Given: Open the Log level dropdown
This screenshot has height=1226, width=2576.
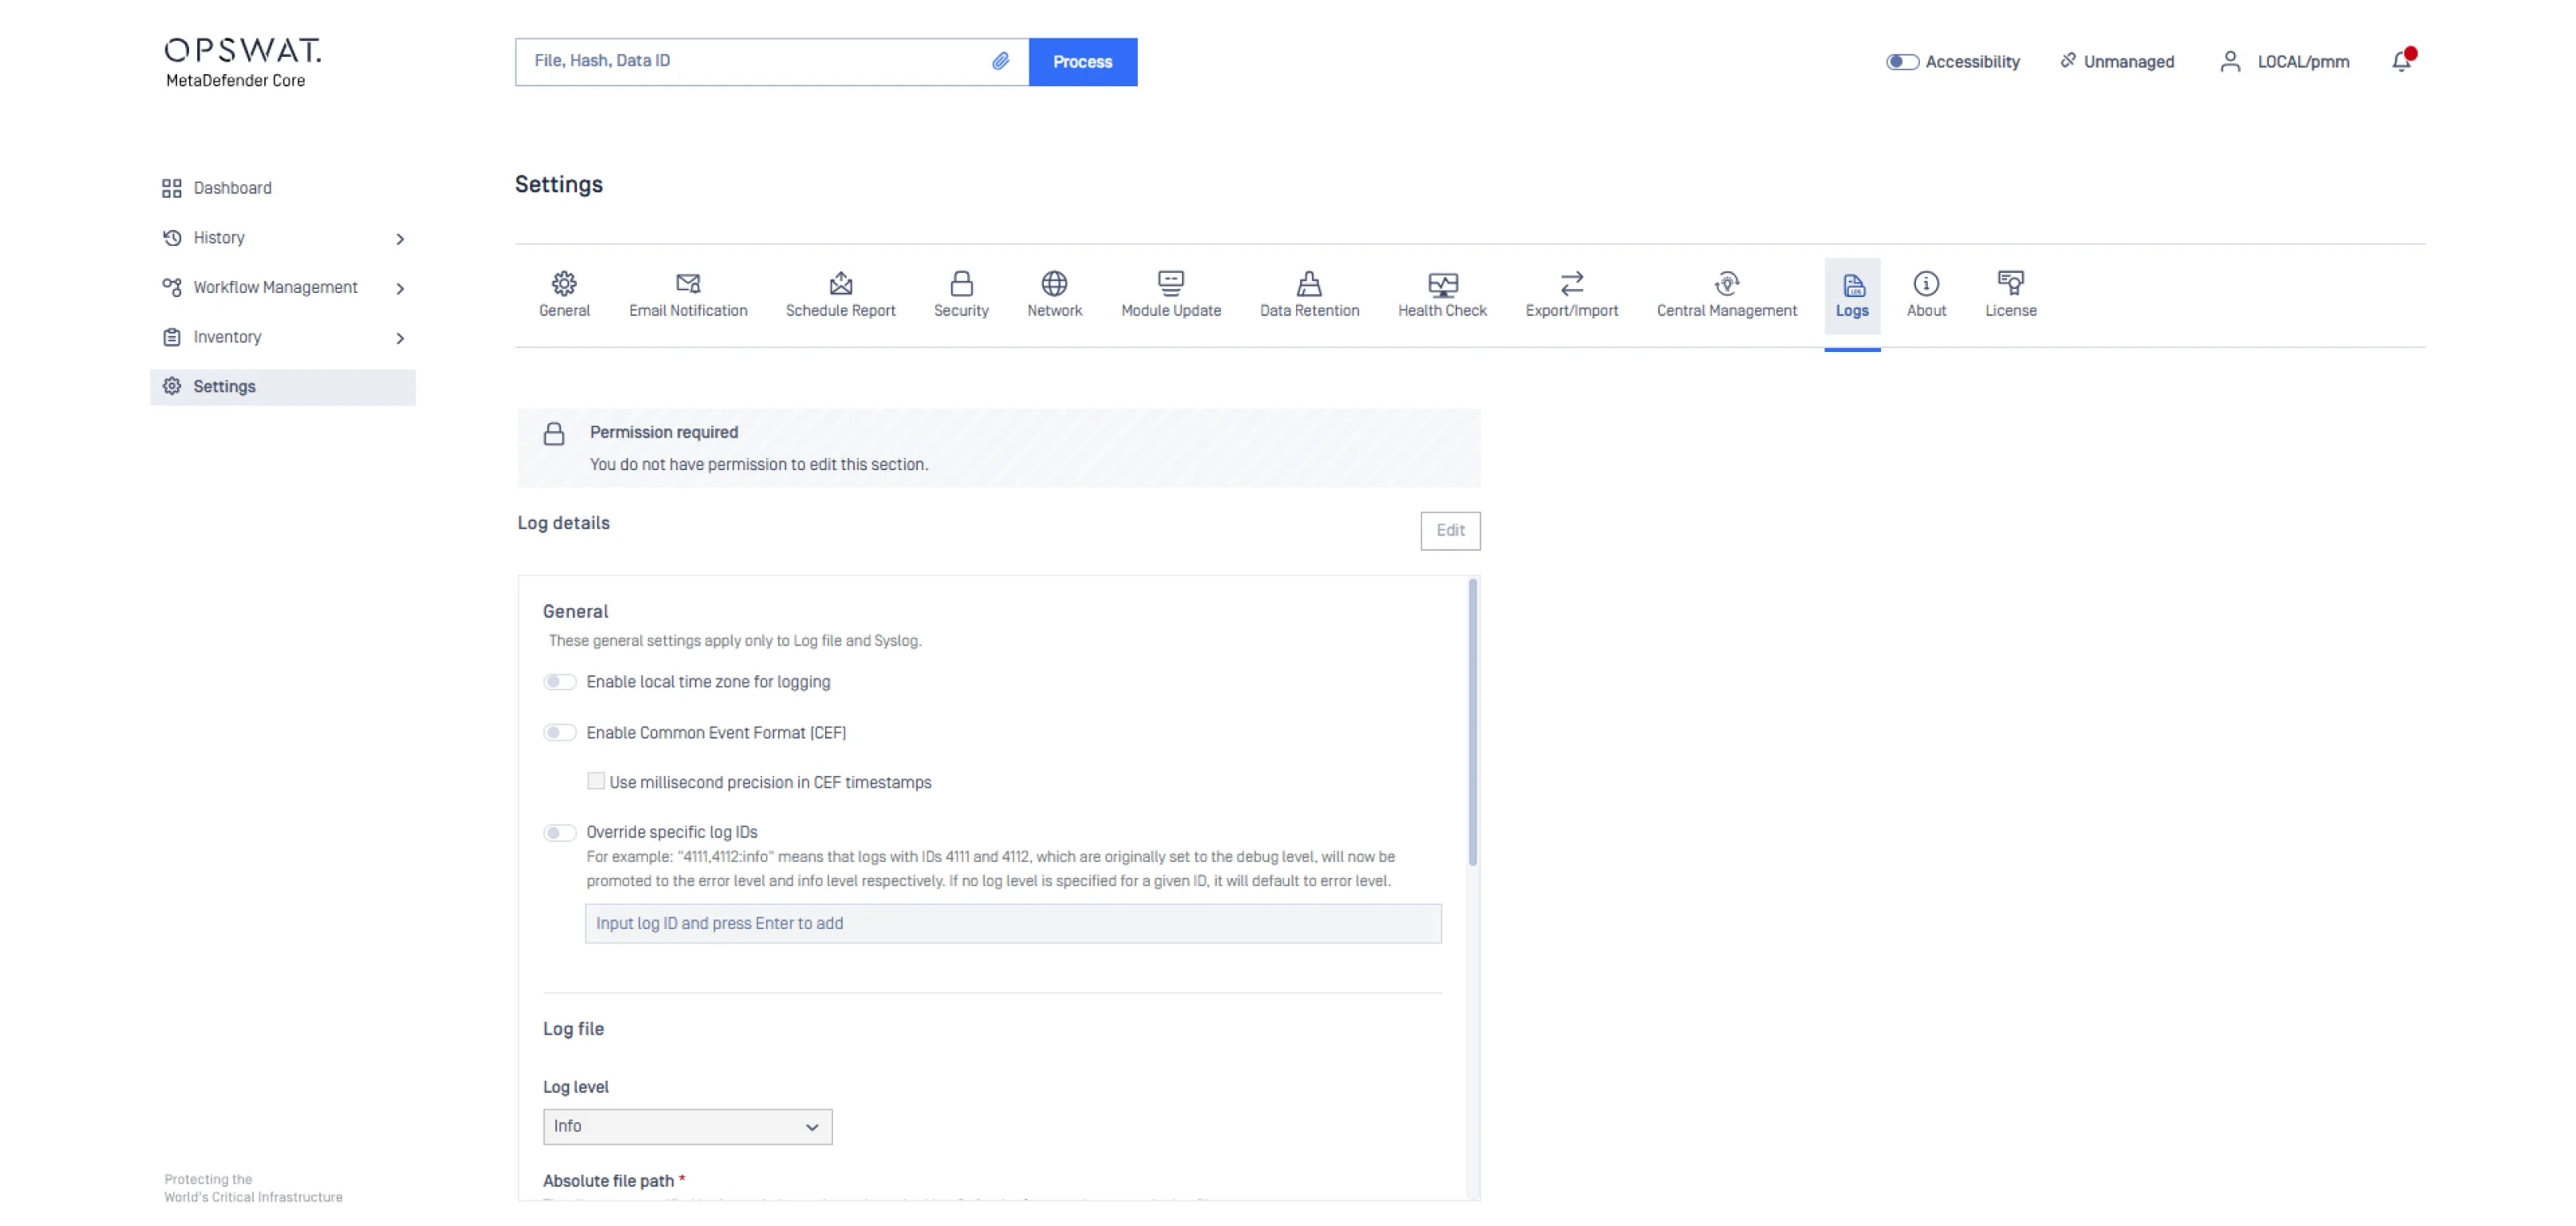Looking at the screenshot, I should coord(687,1127).
